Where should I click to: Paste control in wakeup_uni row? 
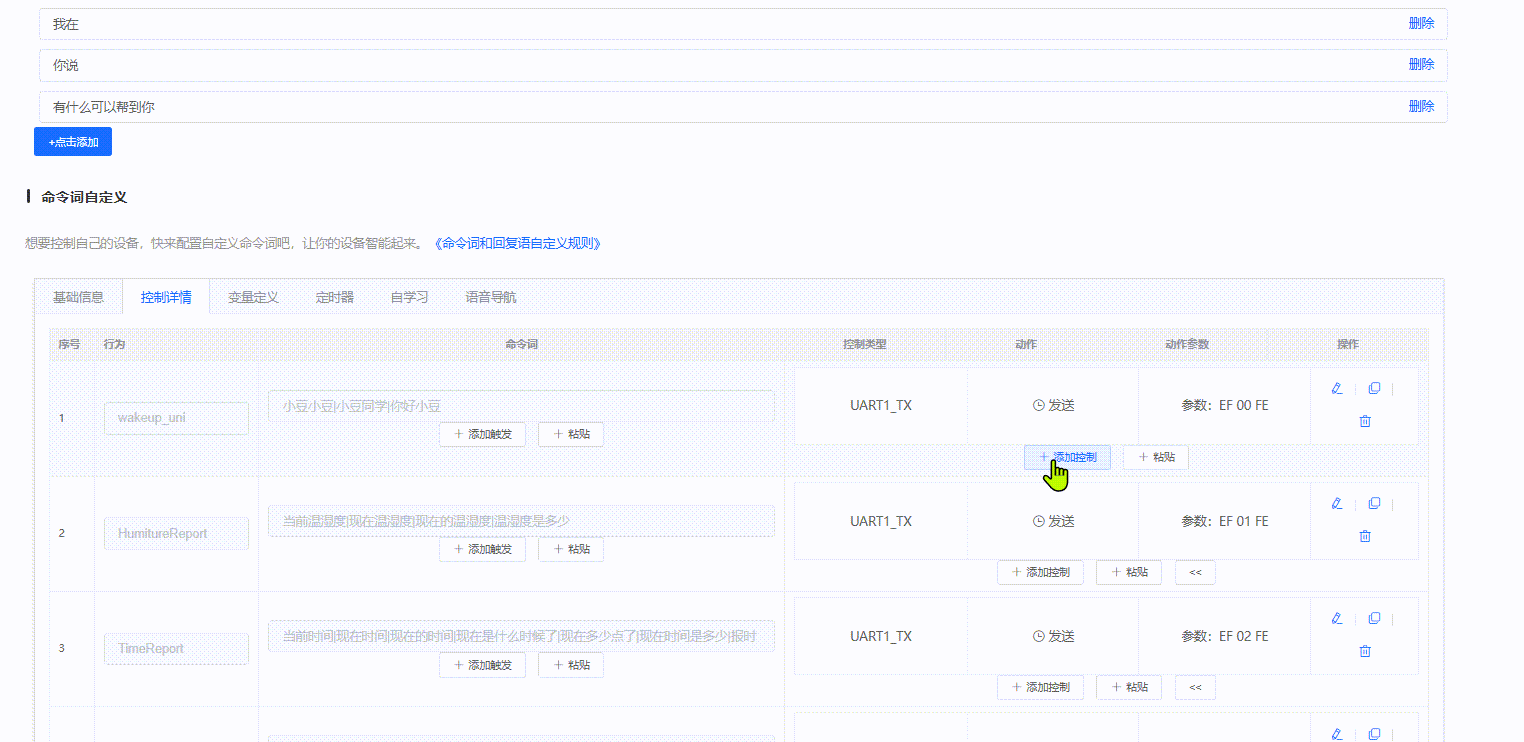pos(1156,457)
